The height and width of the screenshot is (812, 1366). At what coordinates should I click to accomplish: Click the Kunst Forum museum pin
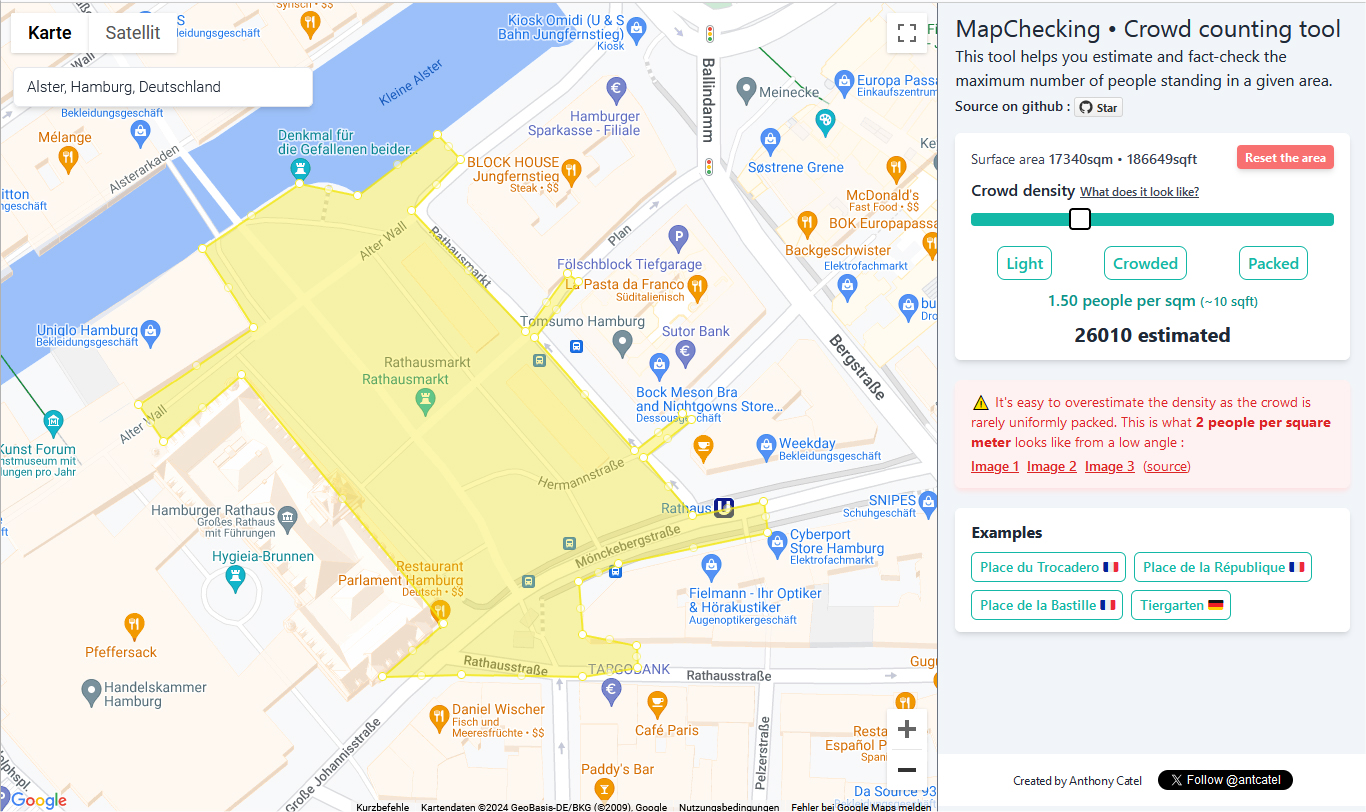(54, 423)
